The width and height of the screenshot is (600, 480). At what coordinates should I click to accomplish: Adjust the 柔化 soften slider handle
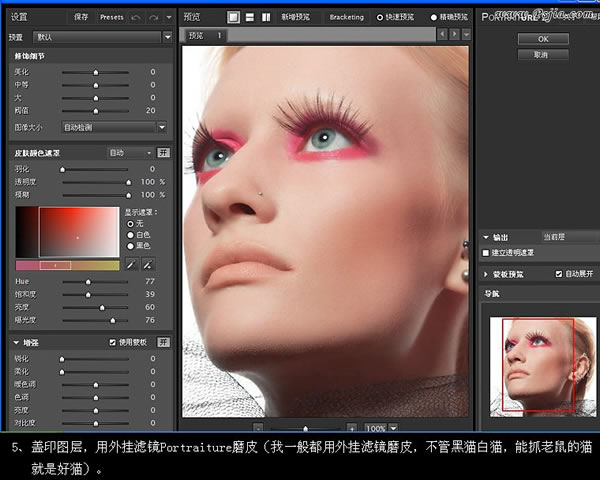62,372
